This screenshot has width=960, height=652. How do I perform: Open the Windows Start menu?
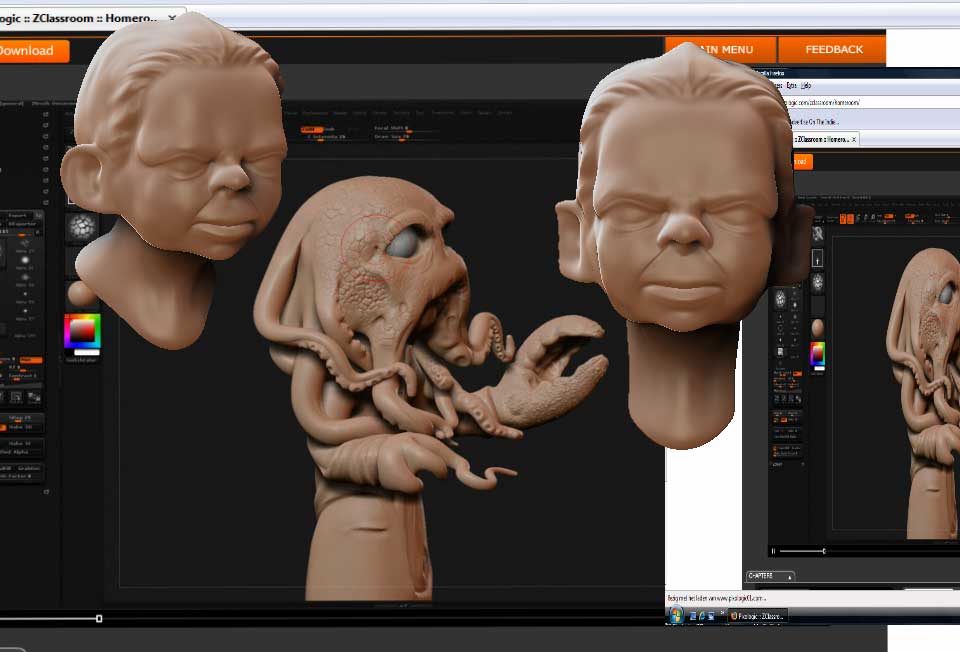tap(675, 615)
